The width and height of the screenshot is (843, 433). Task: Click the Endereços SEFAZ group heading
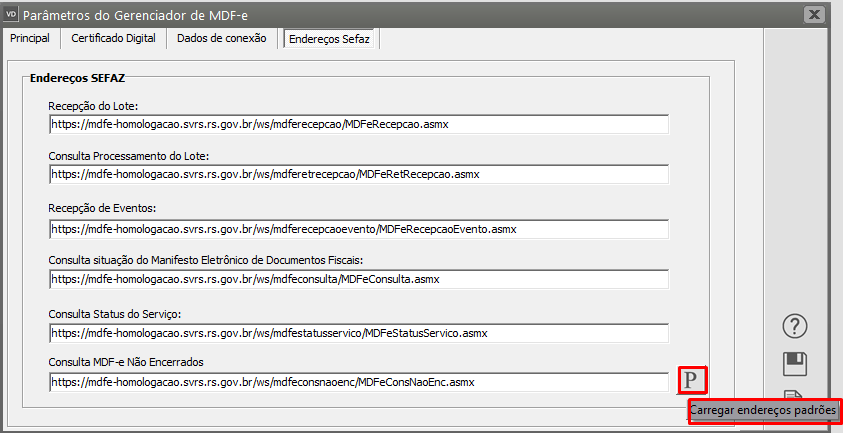77,76
